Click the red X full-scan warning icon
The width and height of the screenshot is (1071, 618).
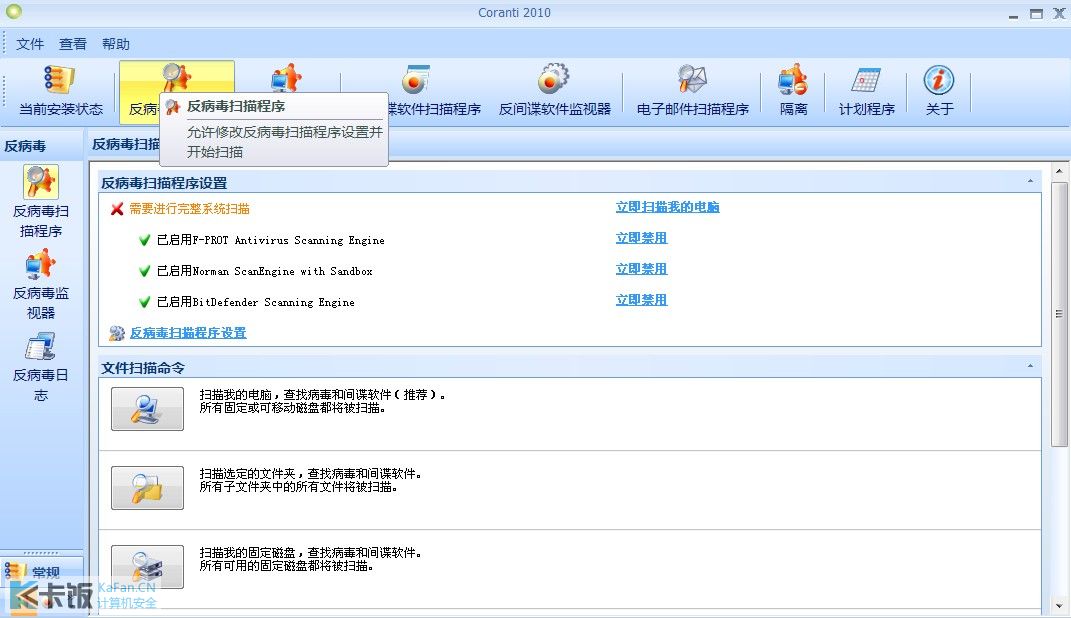(117, 209)
